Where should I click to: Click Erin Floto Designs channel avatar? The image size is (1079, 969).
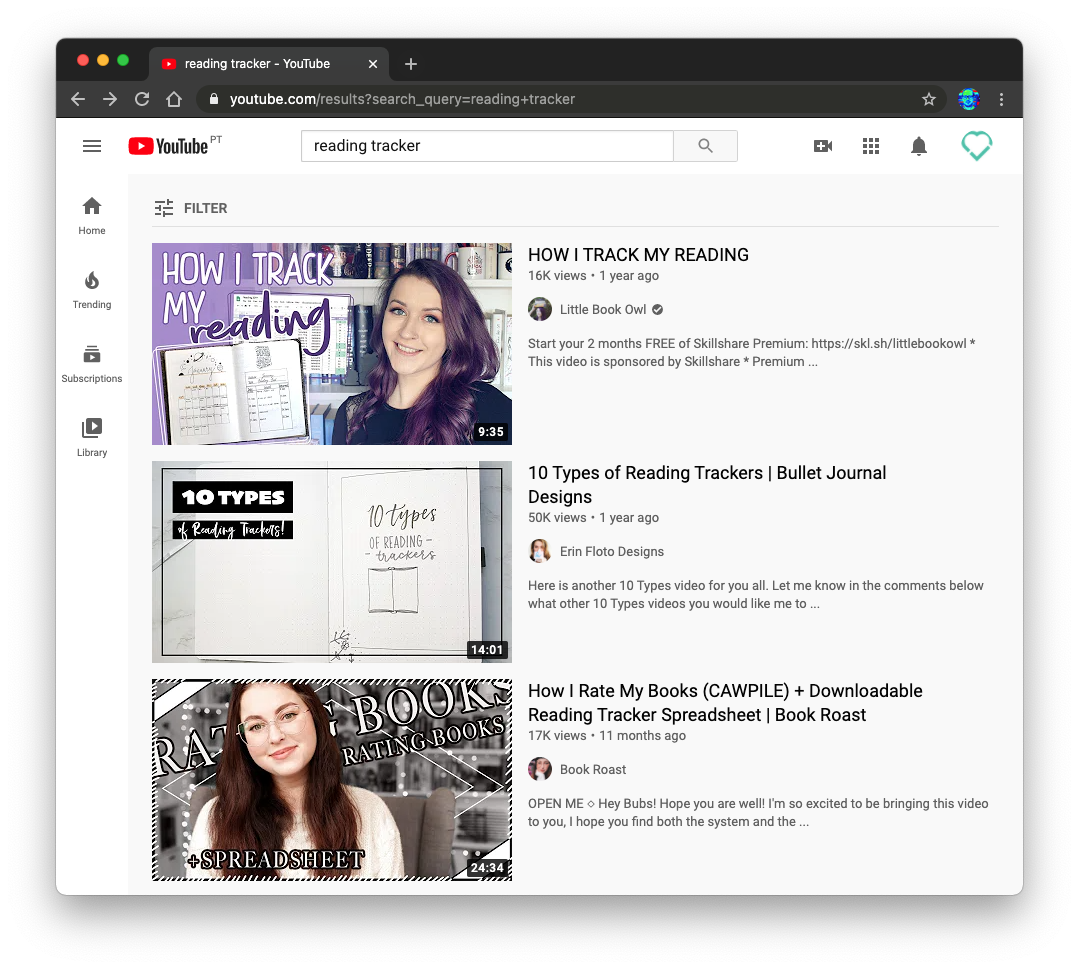coord(540,551)
